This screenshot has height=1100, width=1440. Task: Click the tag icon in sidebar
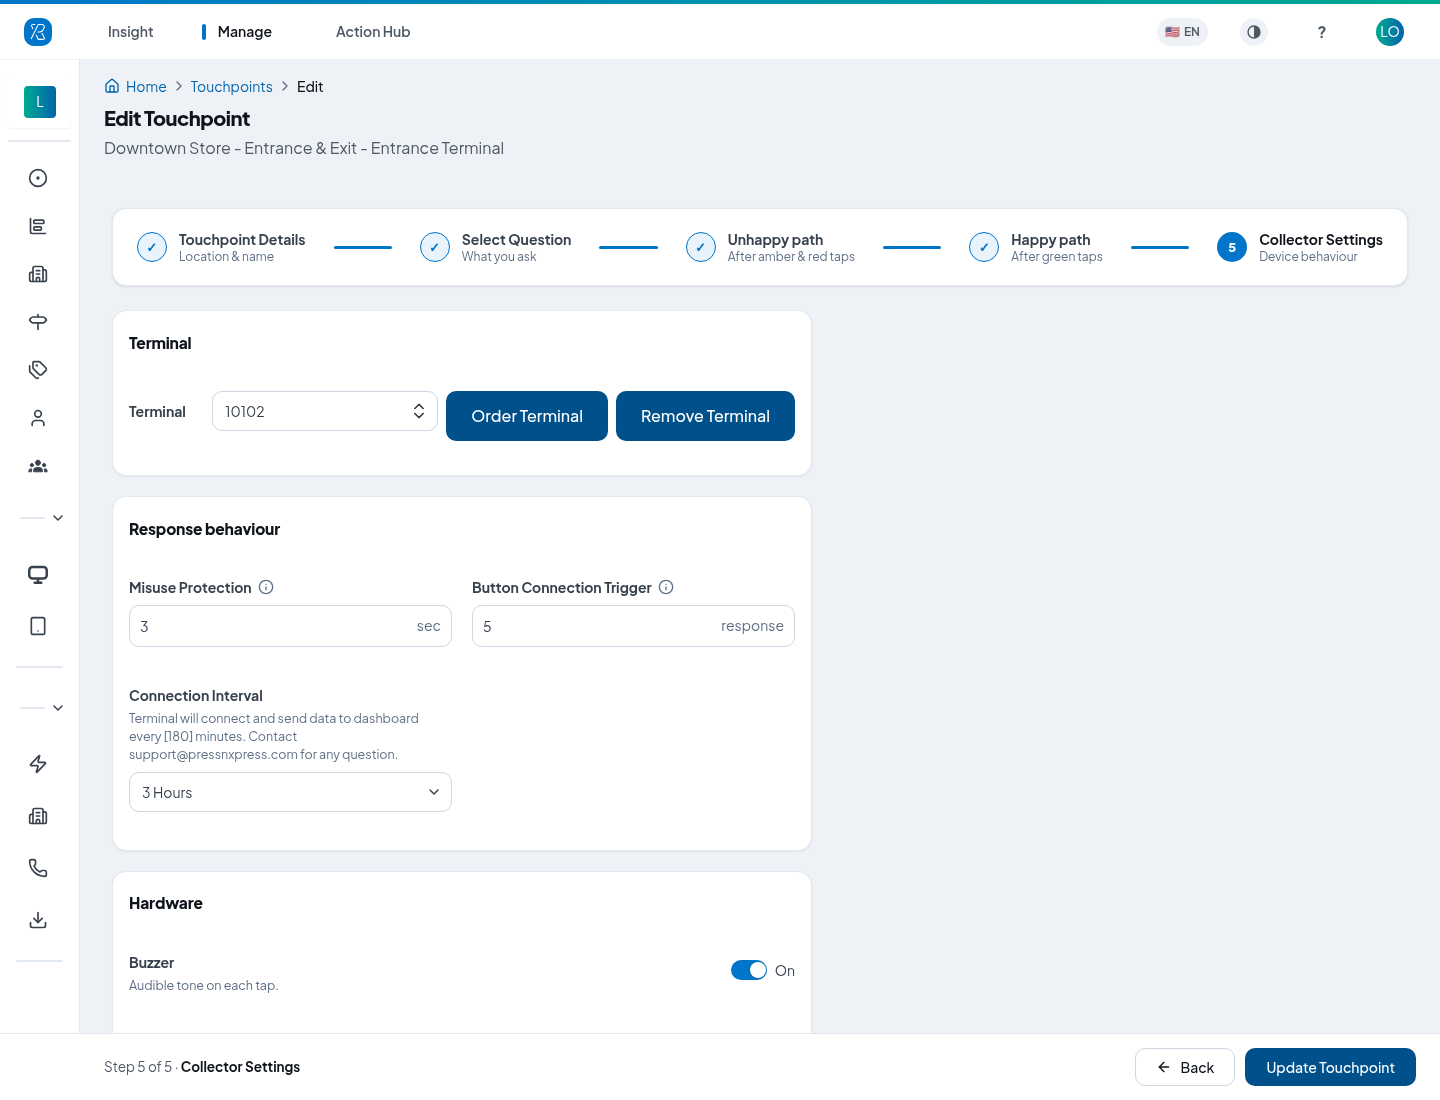(x=38, y=370)
